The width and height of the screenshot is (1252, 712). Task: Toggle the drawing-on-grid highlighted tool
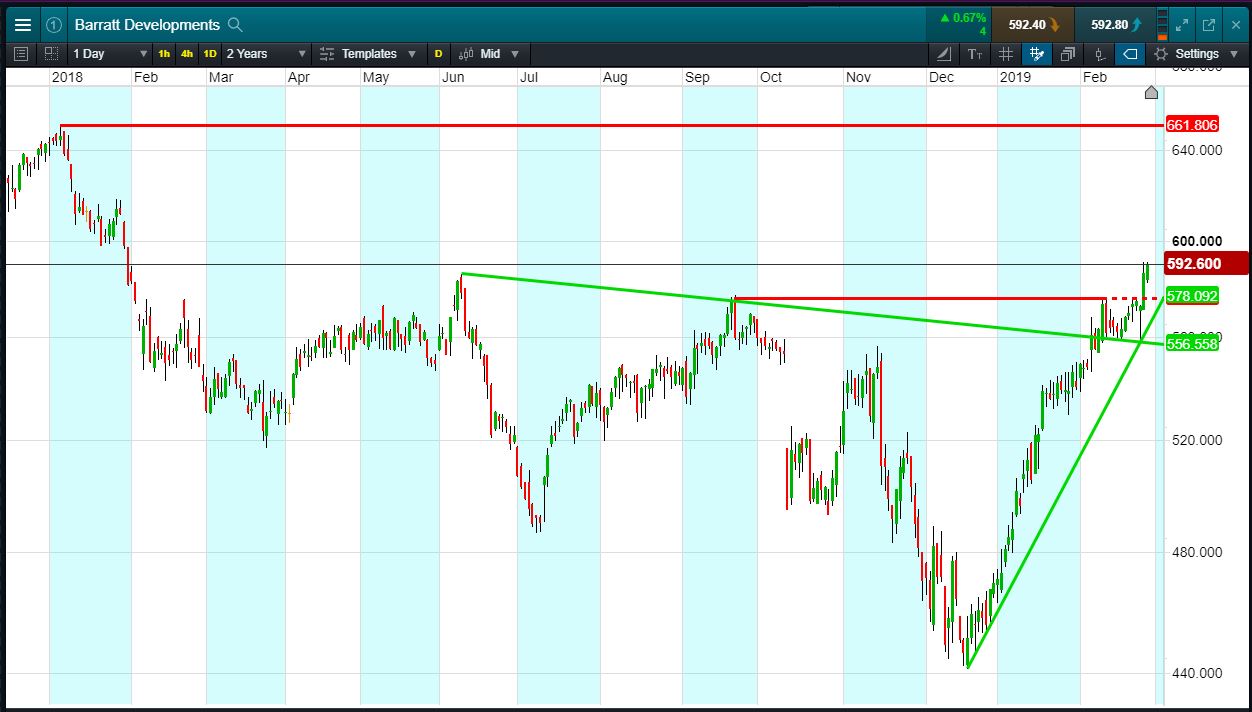pos(1036,54)
